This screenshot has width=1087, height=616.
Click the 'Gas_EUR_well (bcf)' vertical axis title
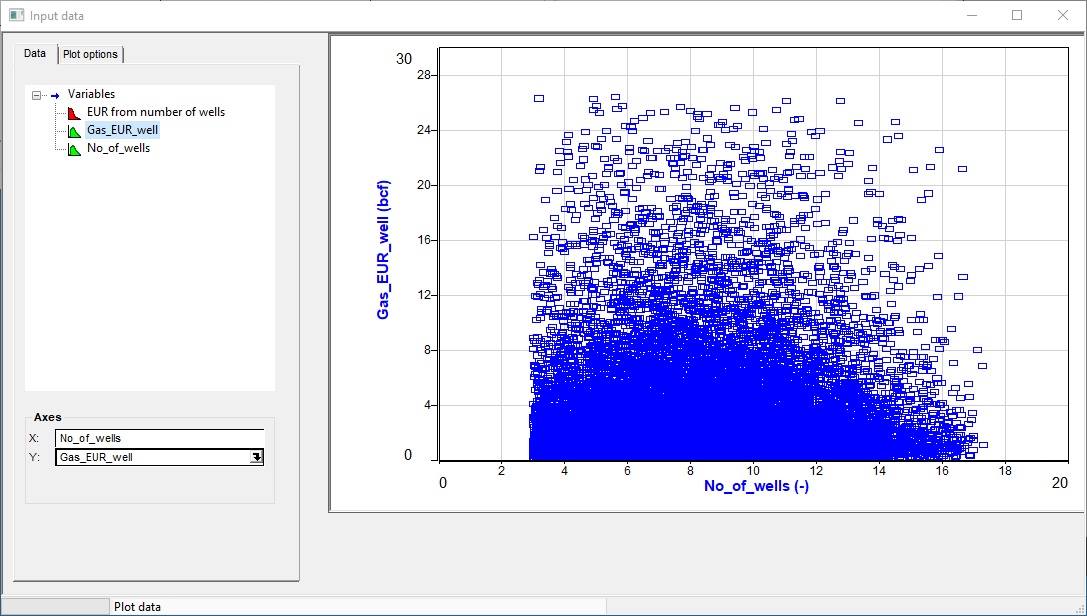click(383, 250)
